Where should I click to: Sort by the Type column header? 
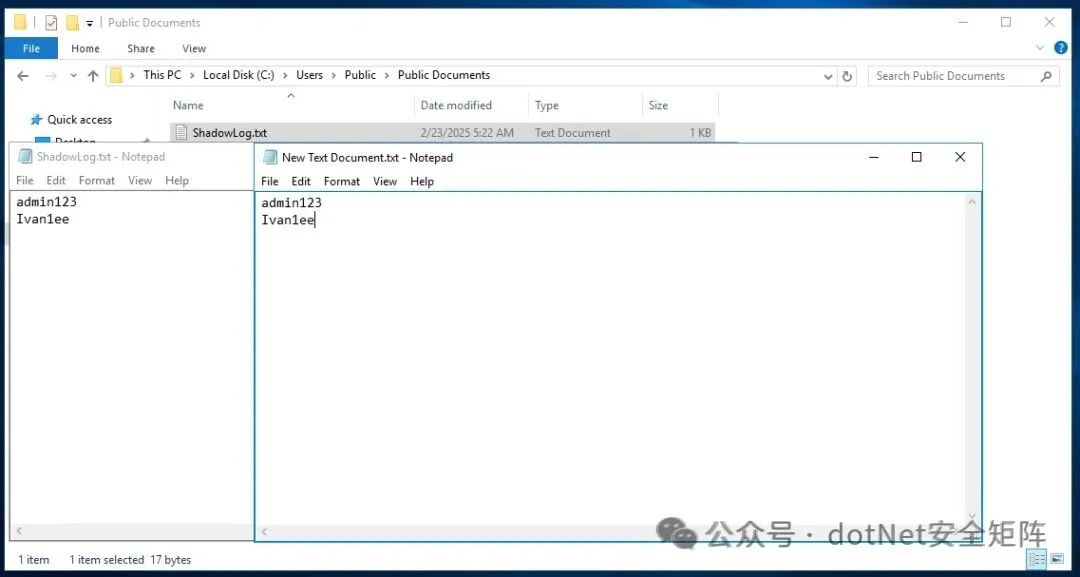(546, 105)
